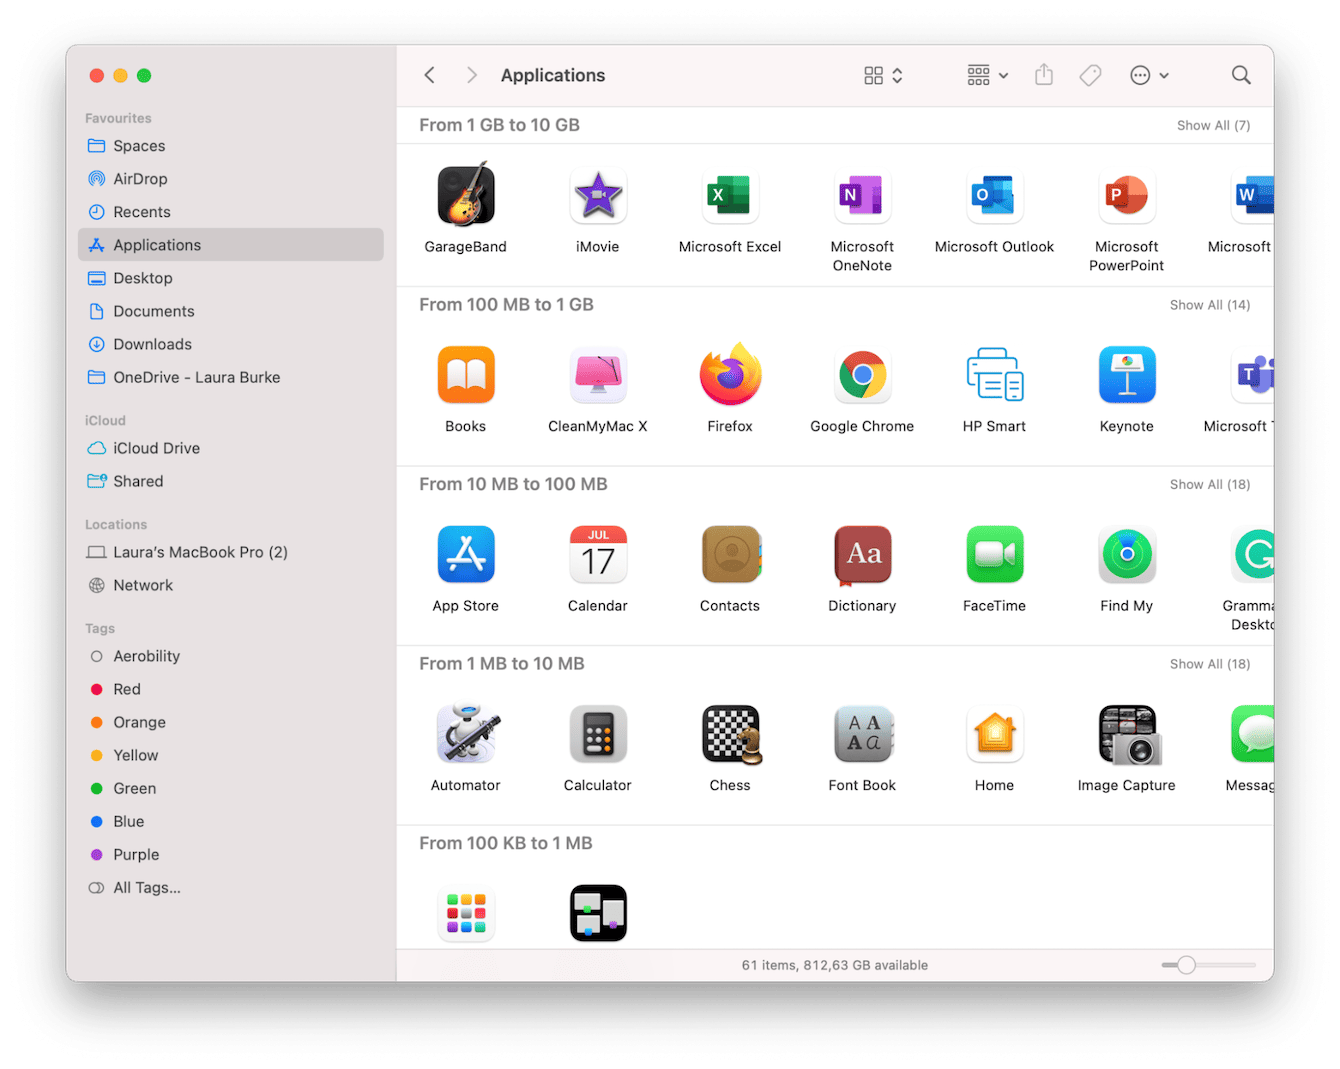
Task: Open the Share menu
Action: click(1043, 75)
